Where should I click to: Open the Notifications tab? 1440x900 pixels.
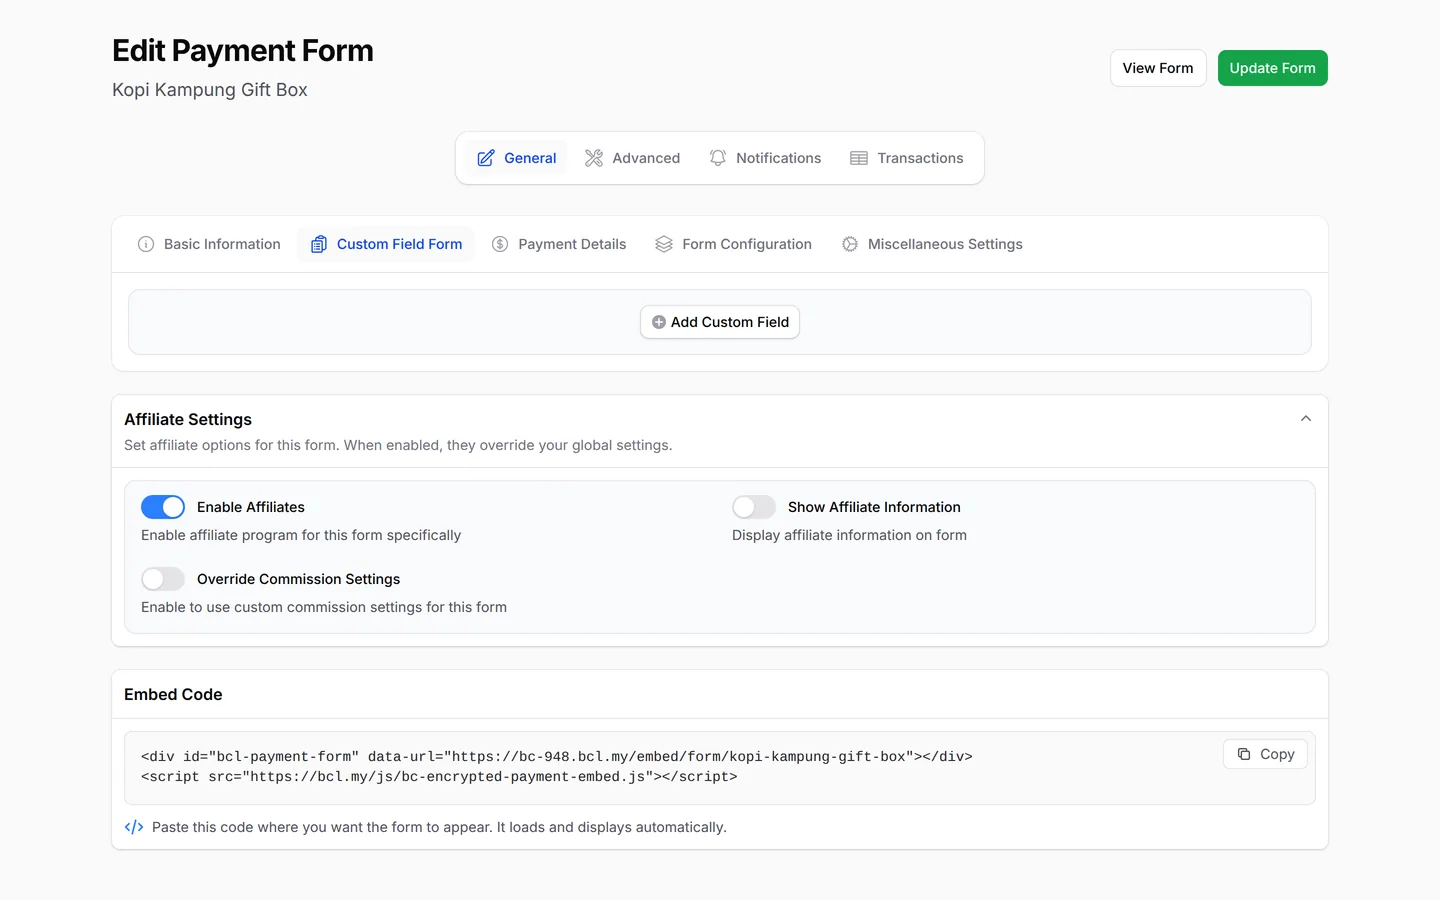(765, 158)
